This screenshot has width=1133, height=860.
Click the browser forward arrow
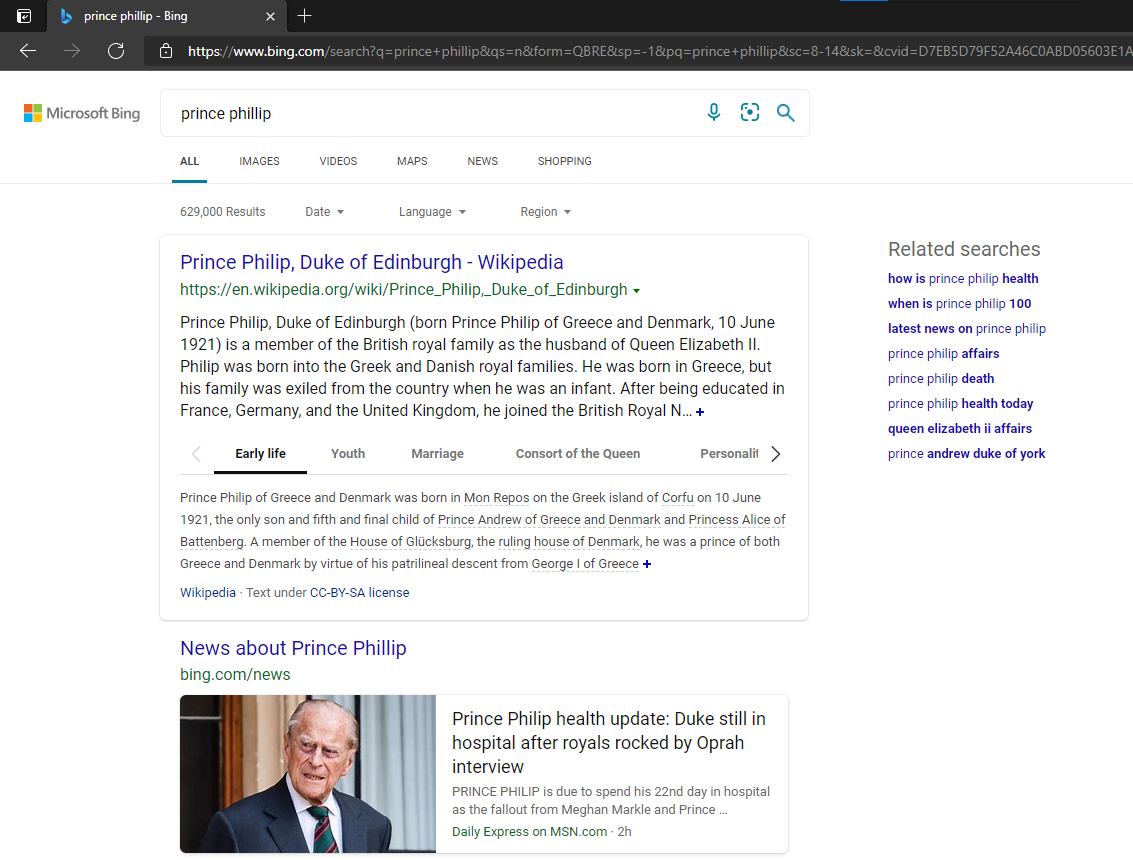[72, 51]
